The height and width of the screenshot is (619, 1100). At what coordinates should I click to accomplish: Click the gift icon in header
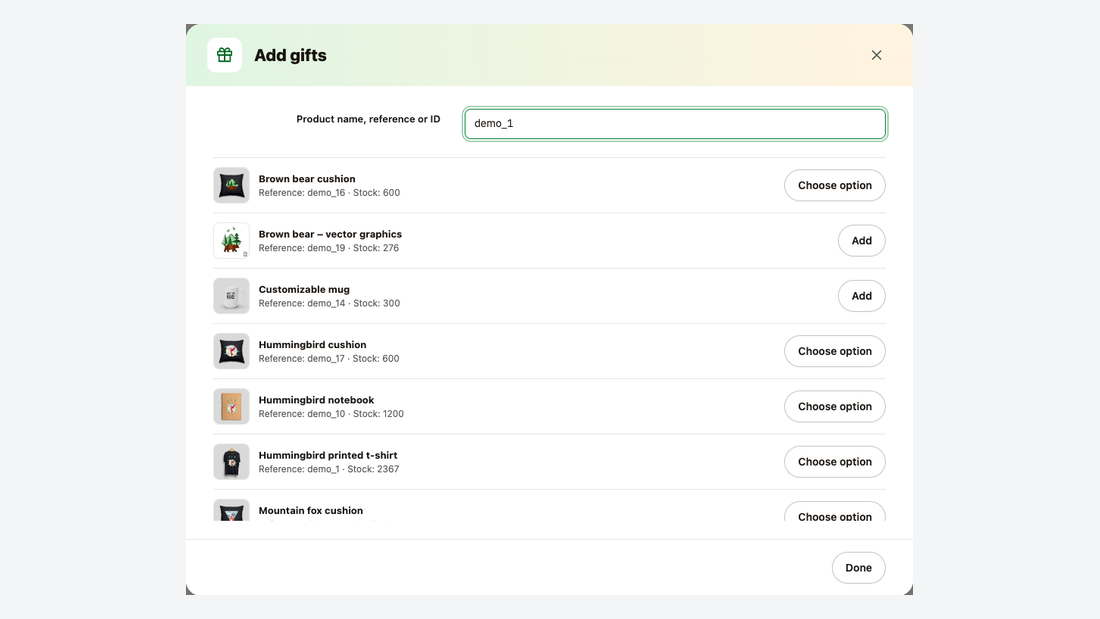224,55
